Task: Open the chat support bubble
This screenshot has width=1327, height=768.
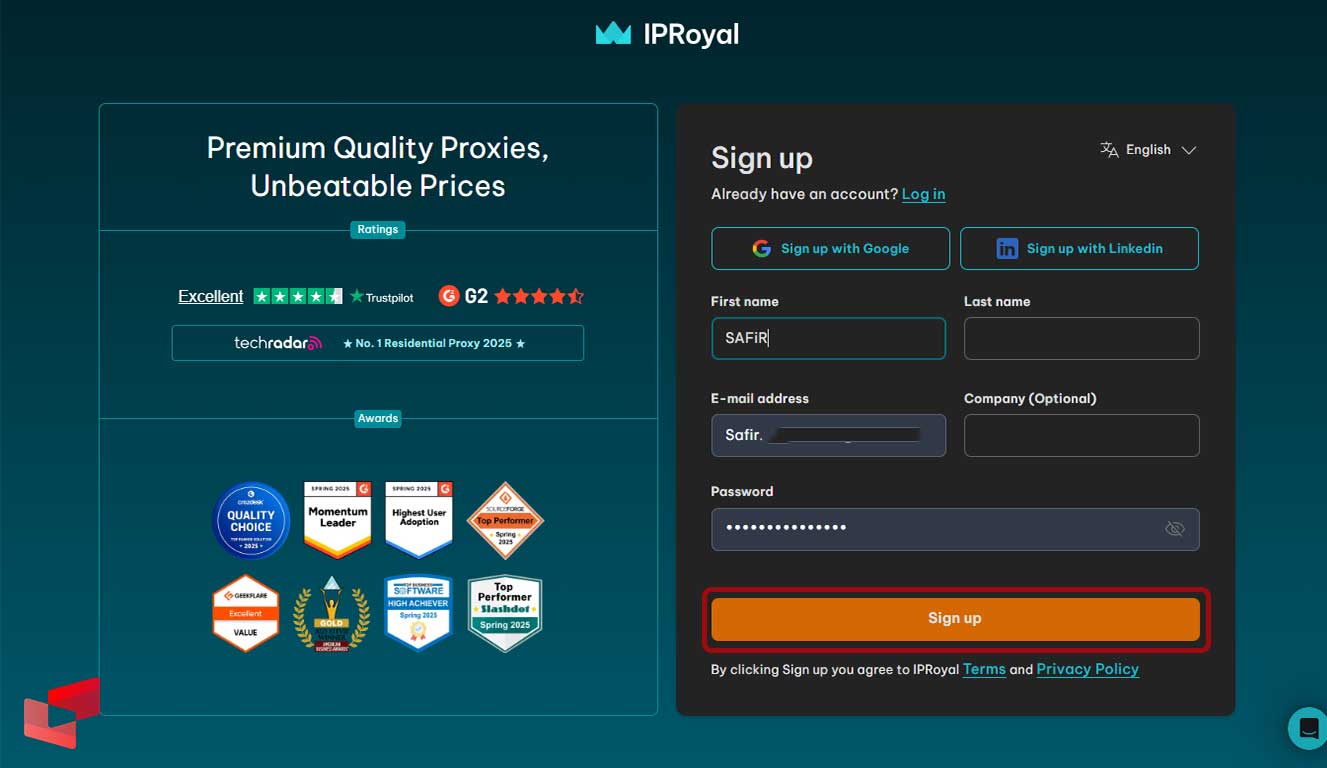Action: tap(1307, 728)
